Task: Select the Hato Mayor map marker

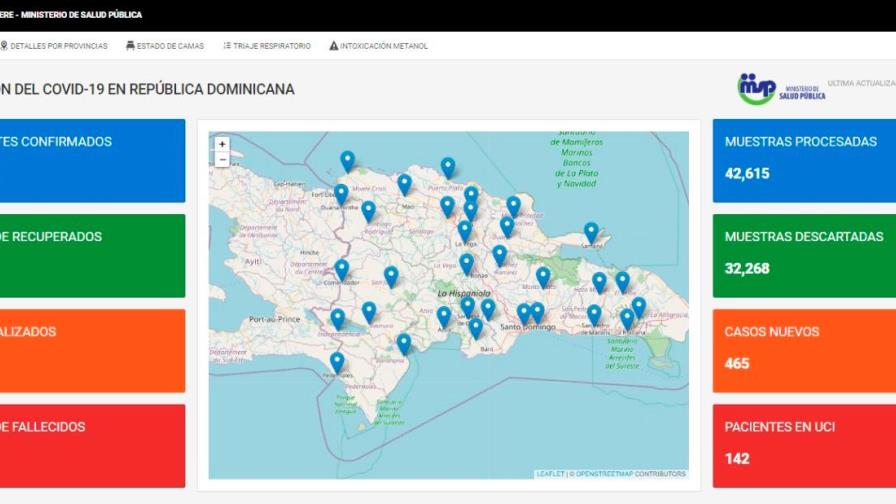Action: 599,283
